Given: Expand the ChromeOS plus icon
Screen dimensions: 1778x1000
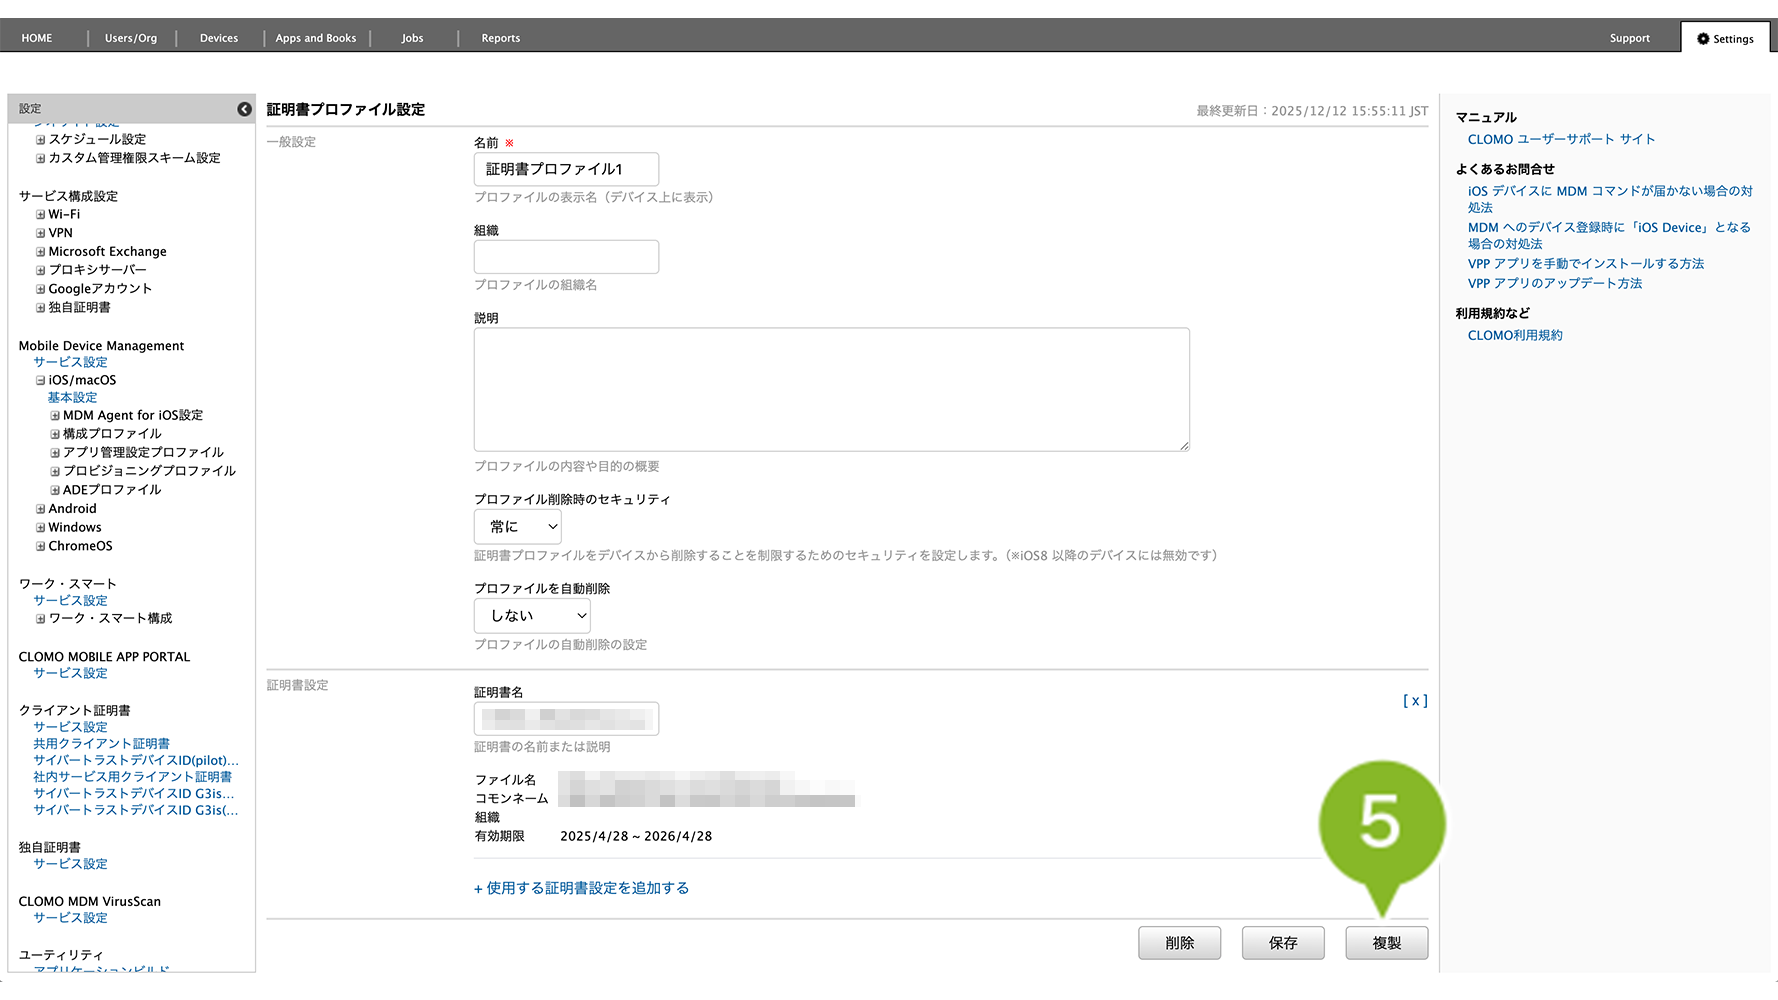Looking at the screenshot, I should 41,547.
